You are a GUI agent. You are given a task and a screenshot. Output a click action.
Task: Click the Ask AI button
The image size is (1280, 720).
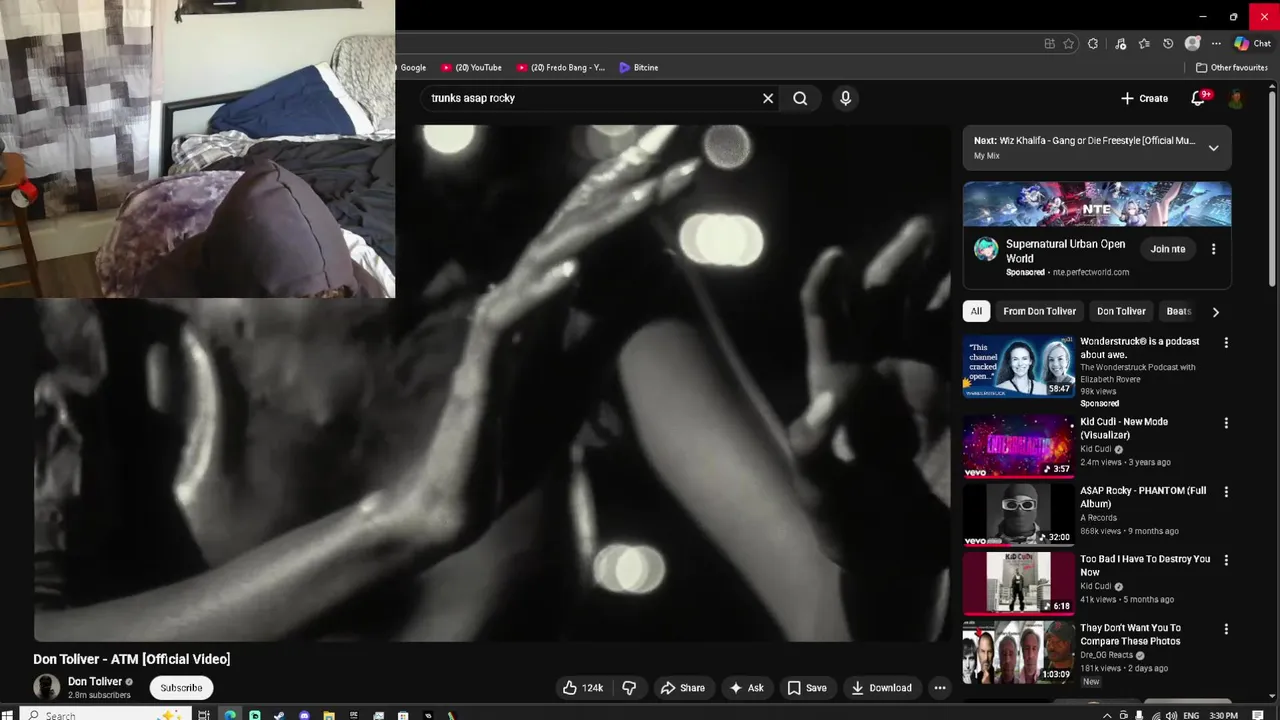pyautogui.click(x=746, y=688)
